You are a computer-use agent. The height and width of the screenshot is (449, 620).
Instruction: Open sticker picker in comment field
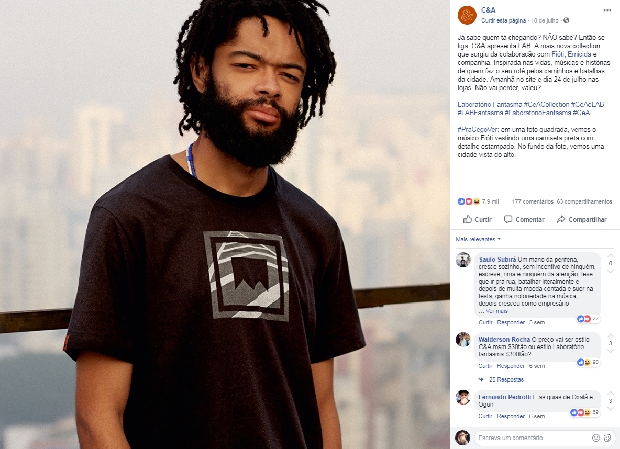coord(608,438)
